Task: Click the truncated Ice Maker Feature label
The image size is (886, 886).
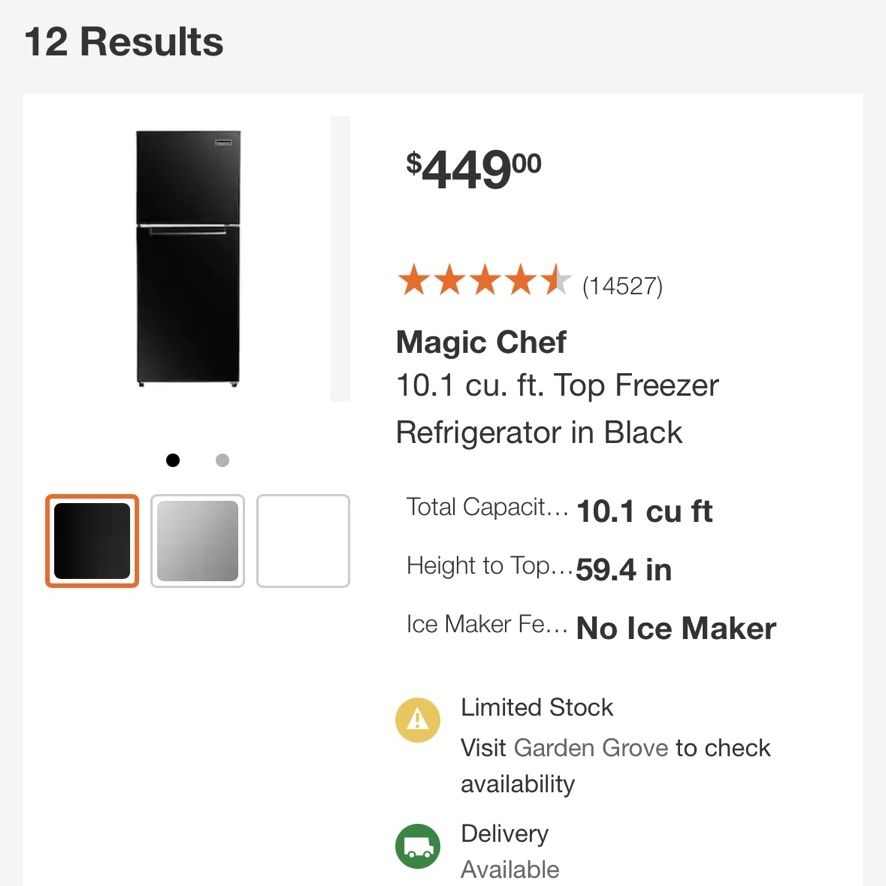Action: click(487, 624)
